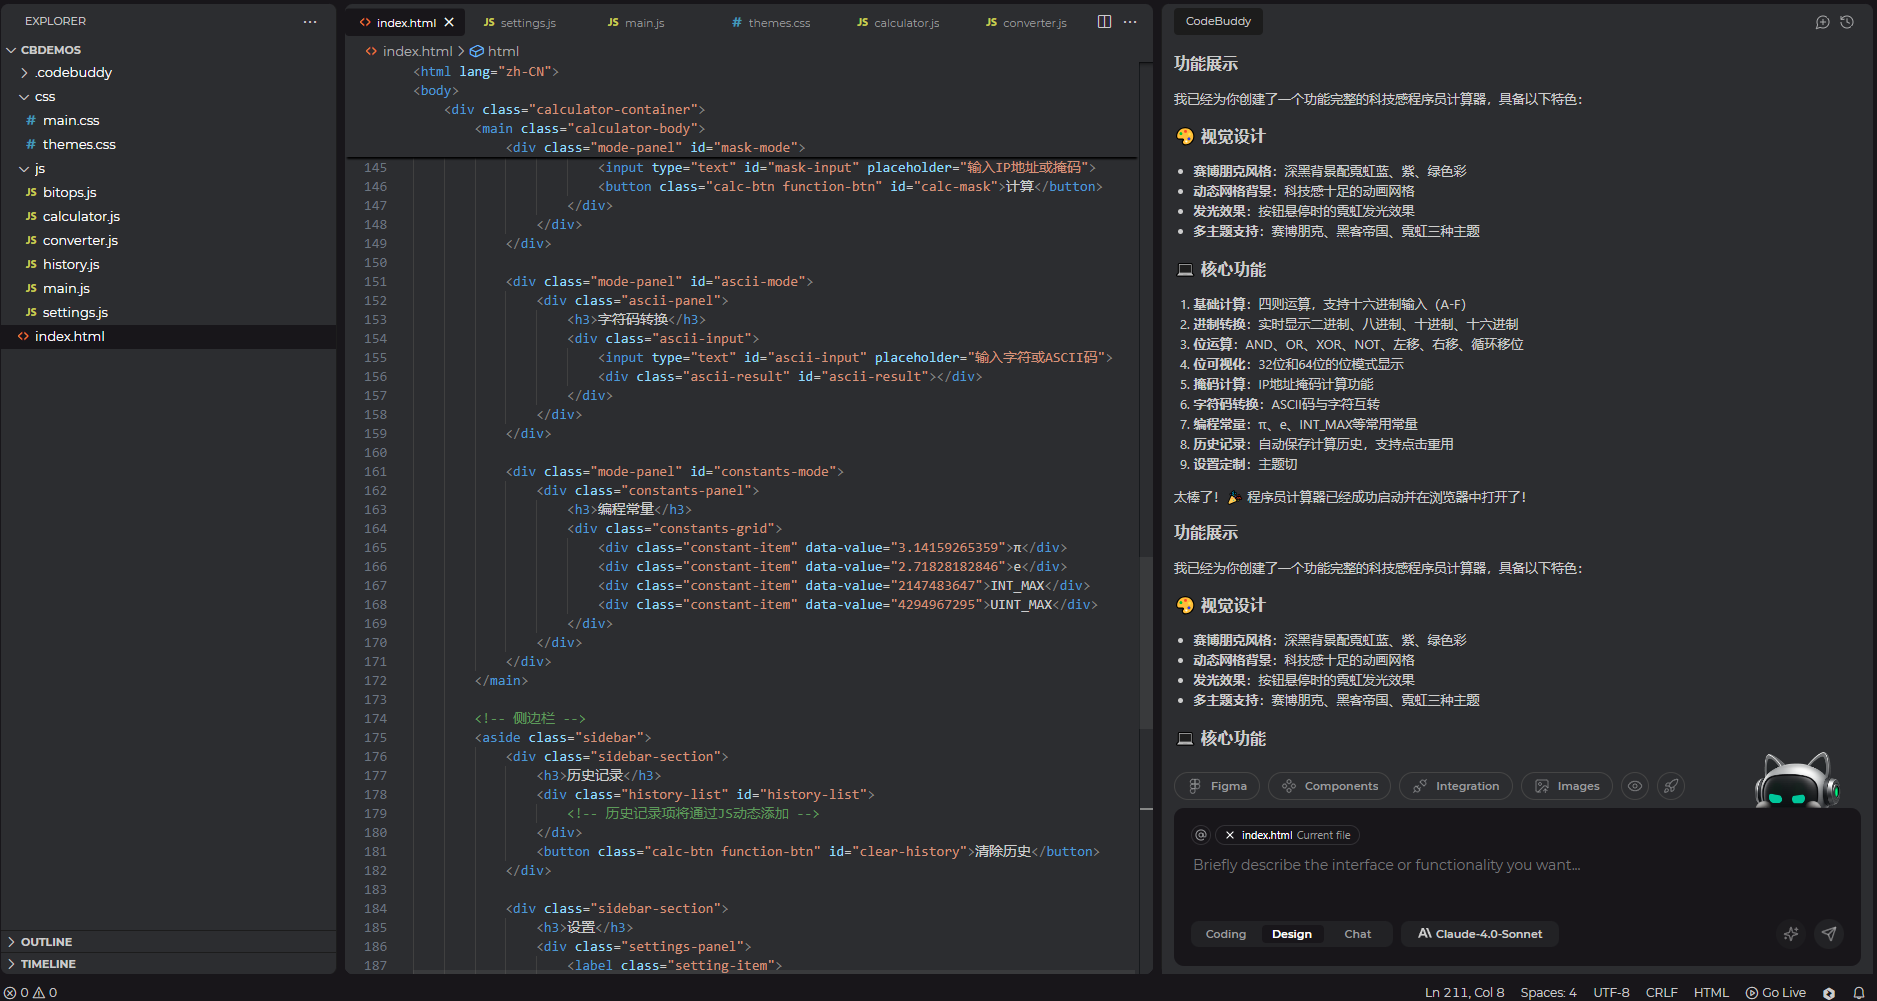Open the Claude-4.0-Sonnet model selector
This screenshot has height=1001, width=1877.
tap(1479, 933)
